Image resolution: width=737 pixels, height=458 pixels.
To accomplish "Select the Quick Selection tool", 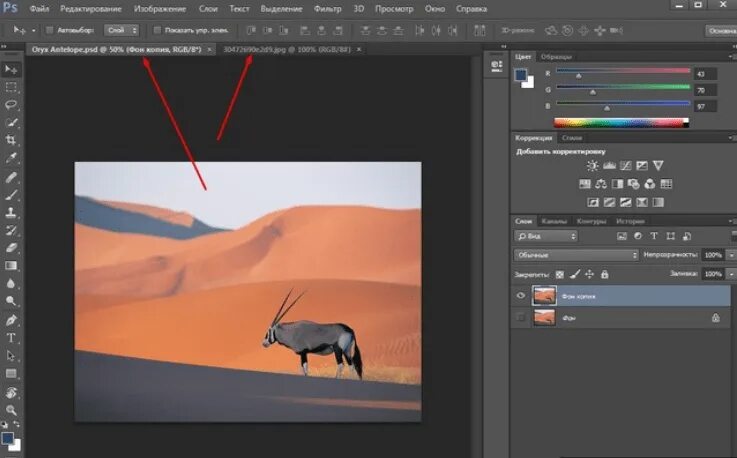I will coord(11,122).
